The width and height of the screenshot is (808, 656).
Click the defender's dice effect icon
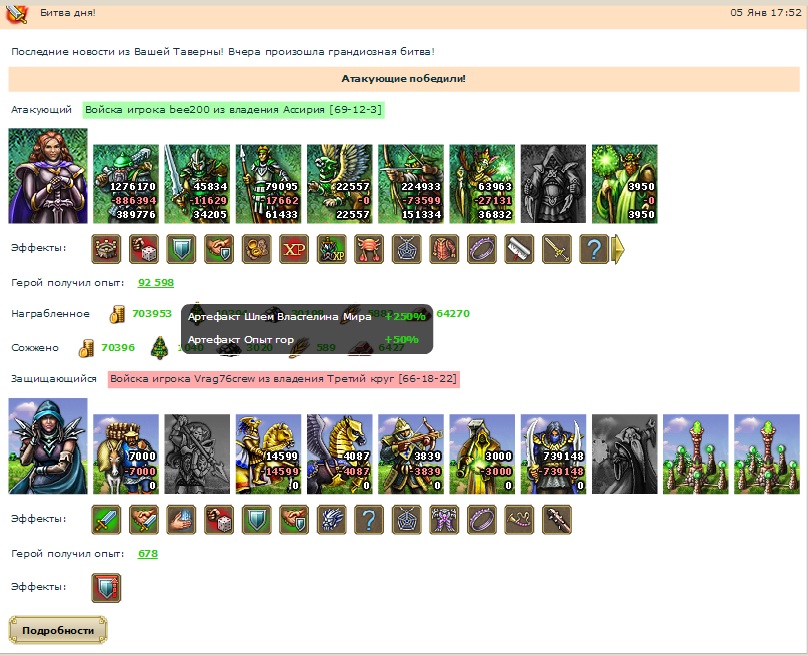(x=219, y=519)
